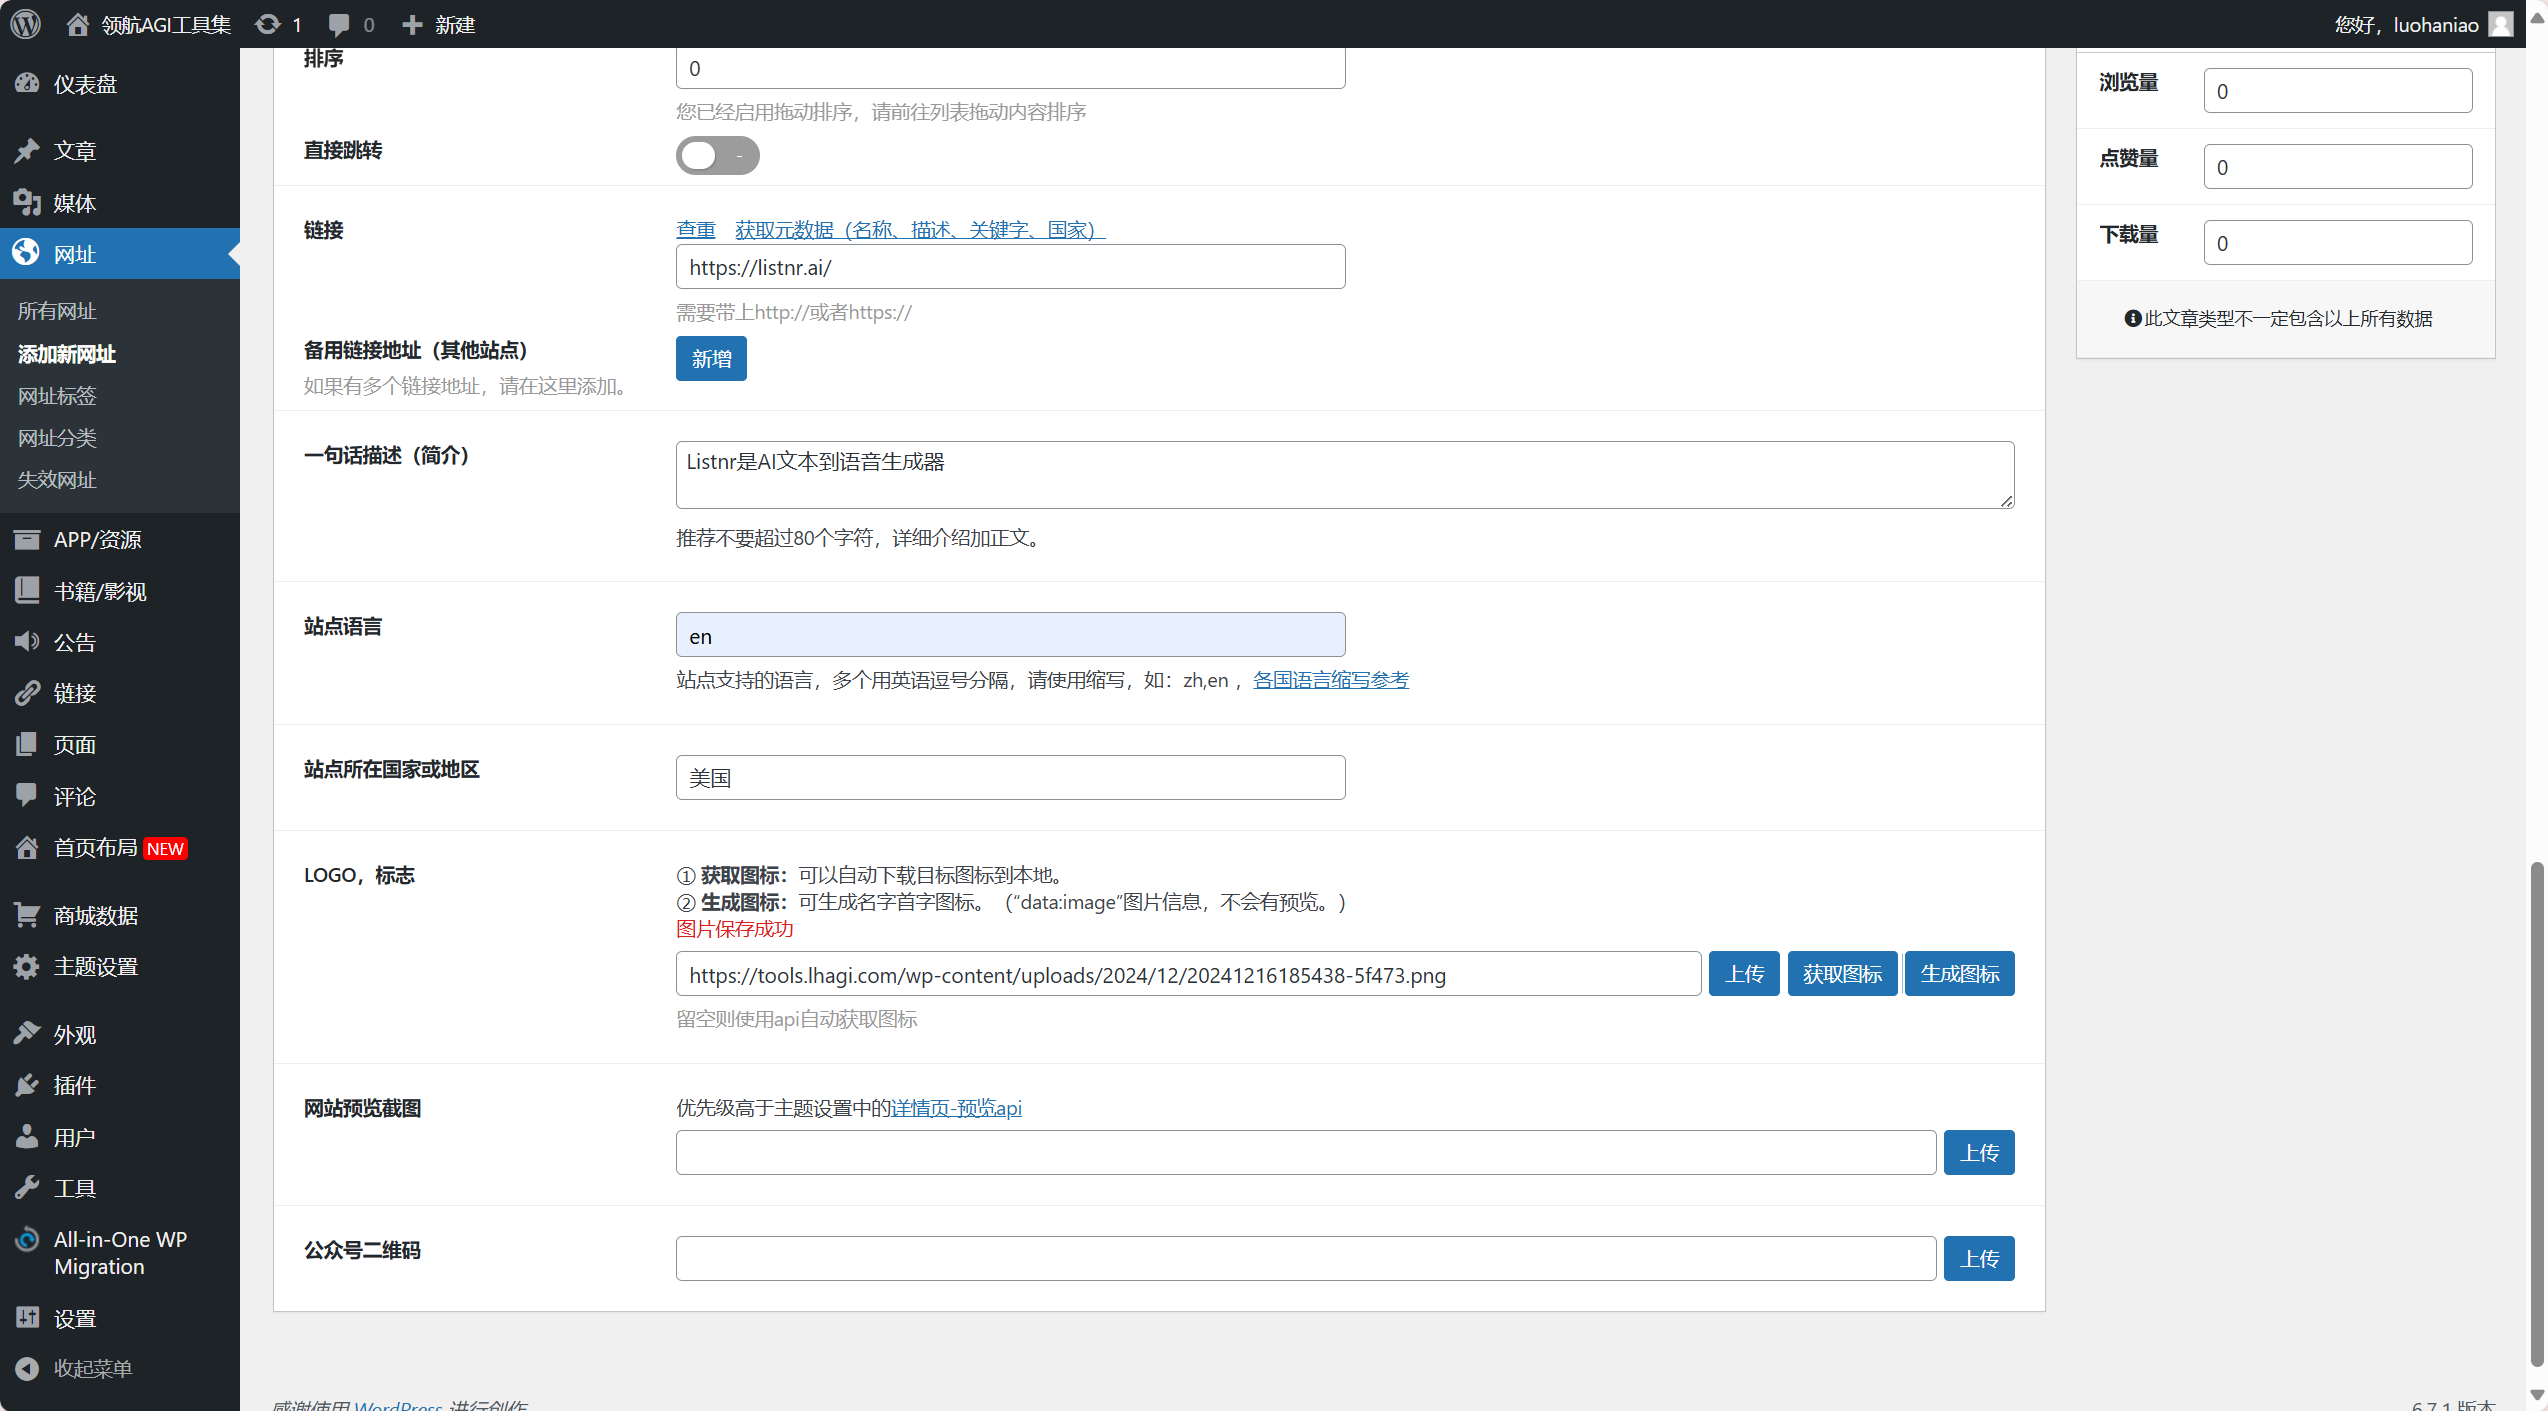Viewport: 2548px width, 1411px height.
Task: Click the 获取图标 button
Action: pyautogui.click(x=1842, y=974)
